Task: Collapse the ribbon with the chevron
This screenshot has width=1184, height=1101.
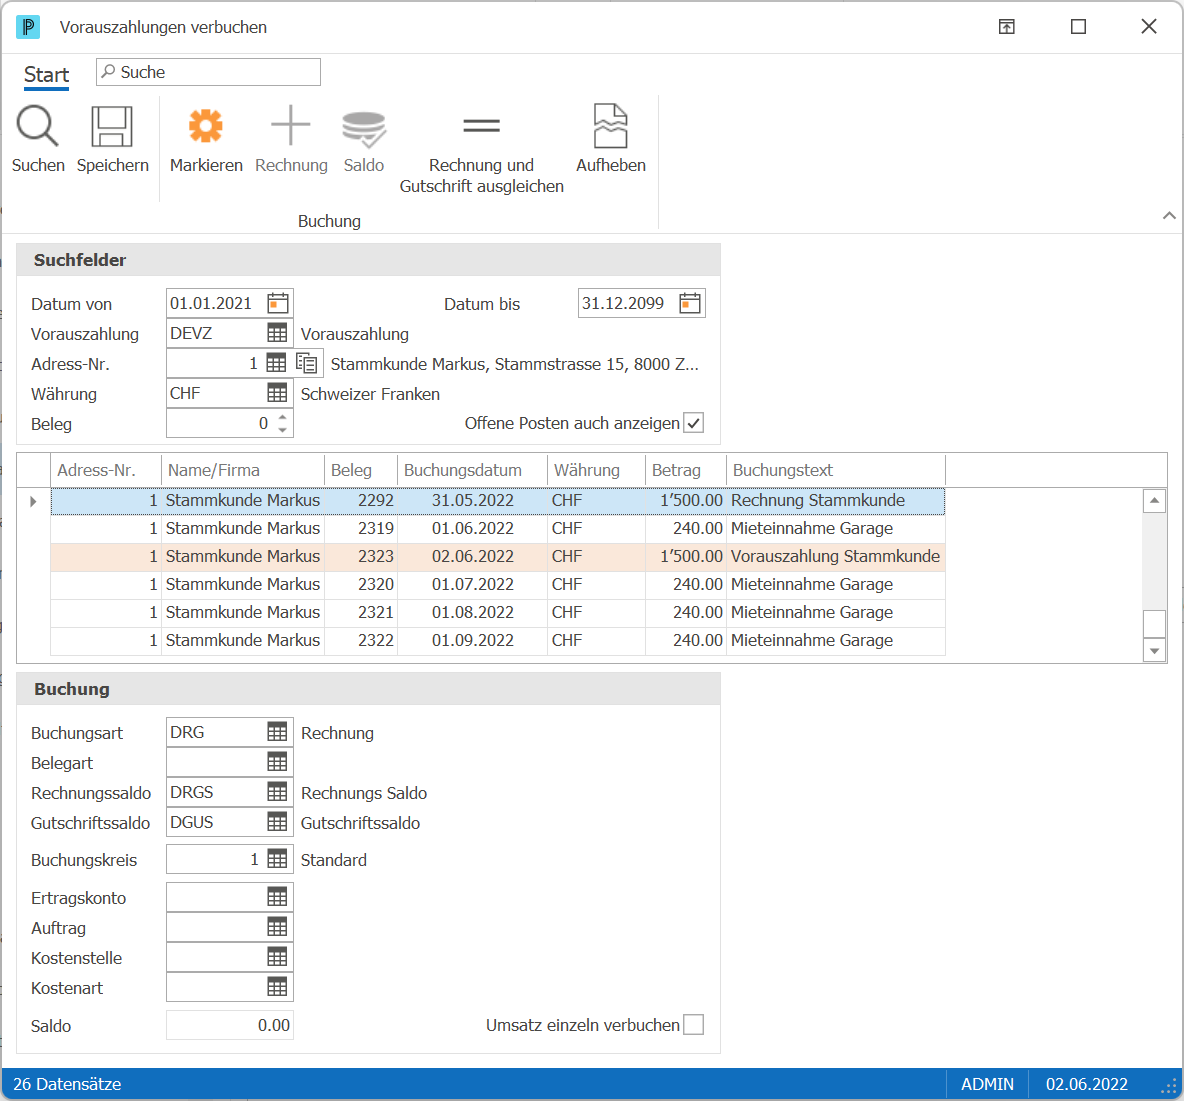Action: point(1169,216)
